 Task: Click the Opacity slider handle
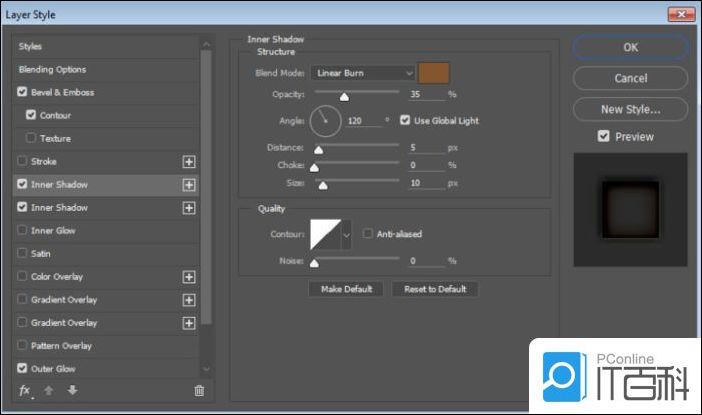[344, 97]
